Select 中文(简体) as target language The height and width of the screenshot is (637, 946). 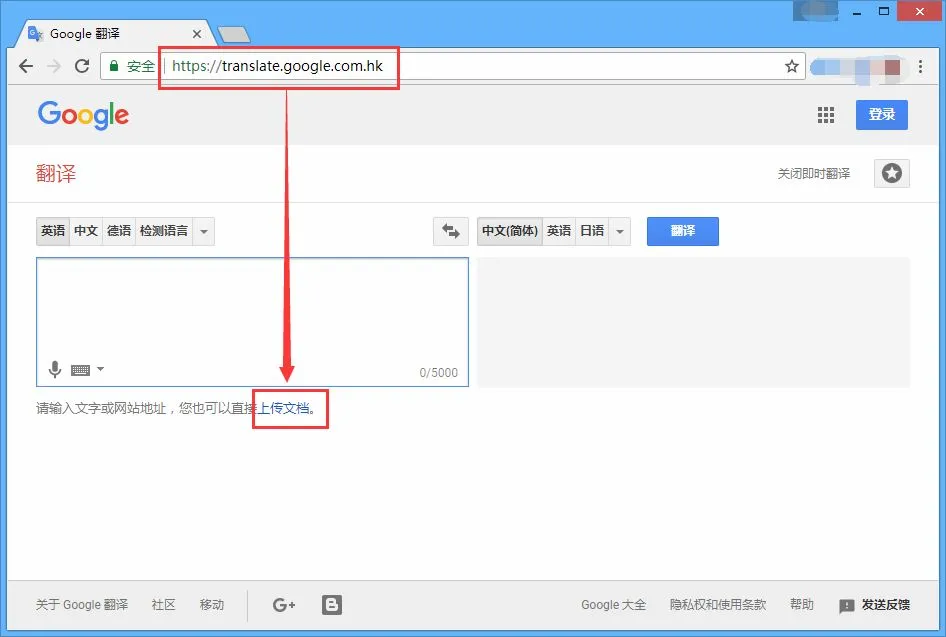click(x=510, y=231)
